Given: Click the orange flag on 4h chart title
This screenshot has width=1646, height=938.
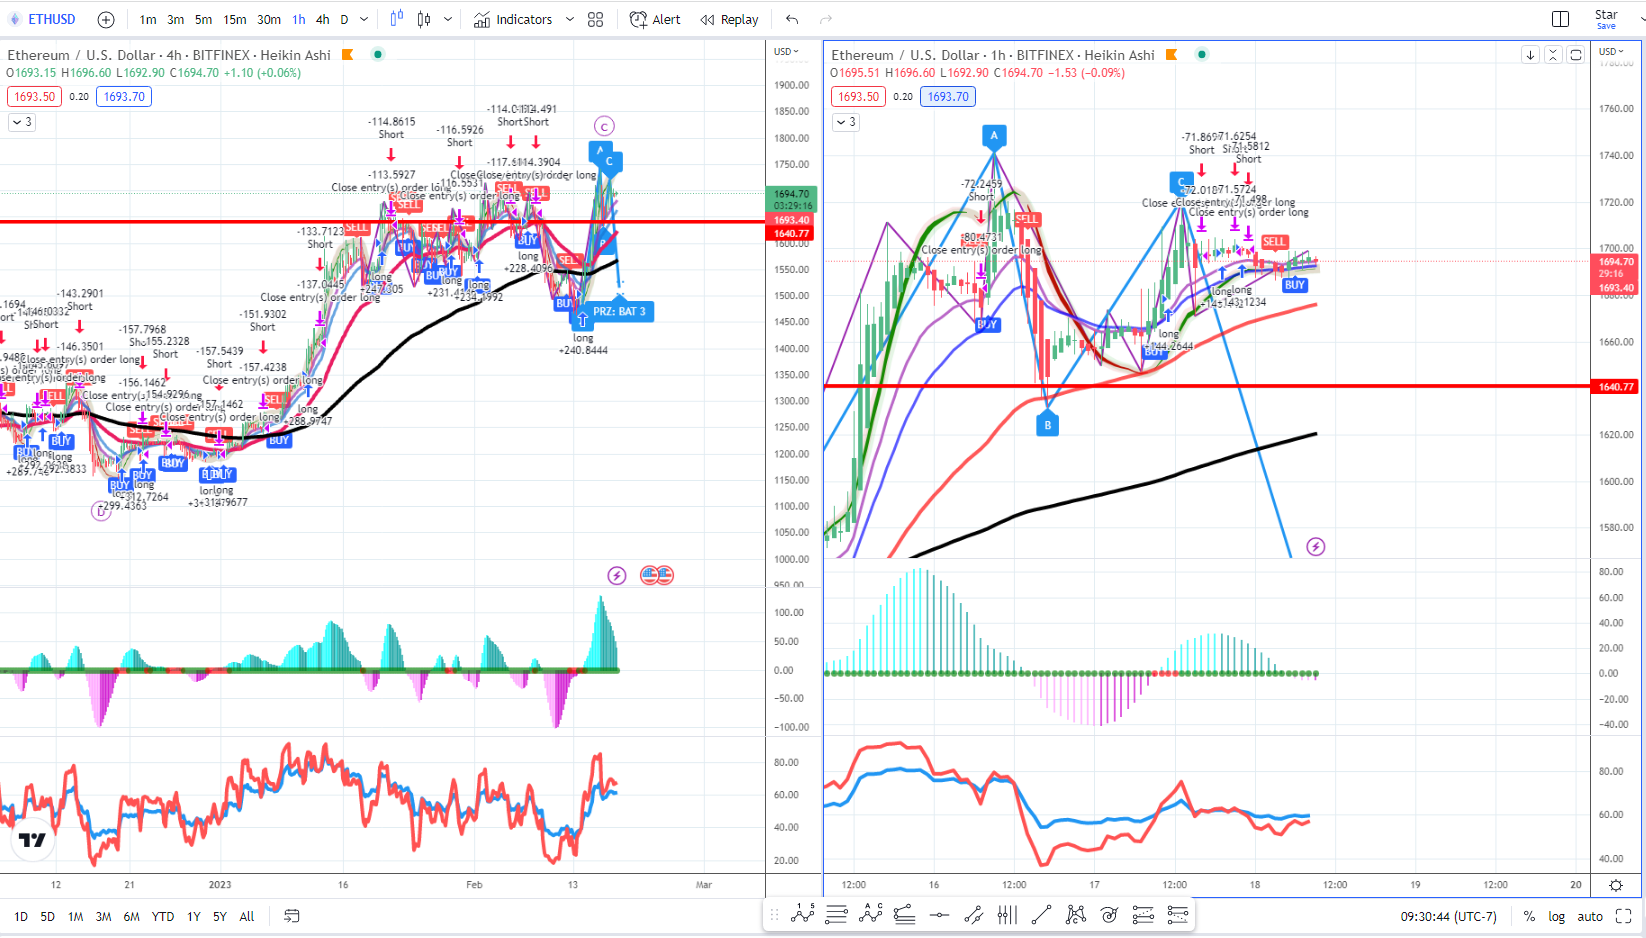Looking at the screenshot, I should click(348, 55).
